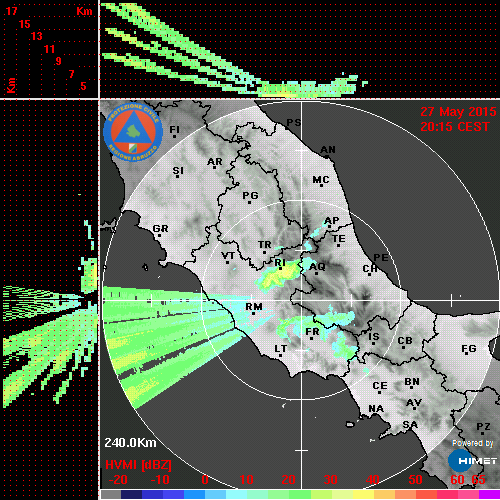Screen dimensions: 500x500
Task: Click the '50' dBZ scale value
Action: point(415,480)
